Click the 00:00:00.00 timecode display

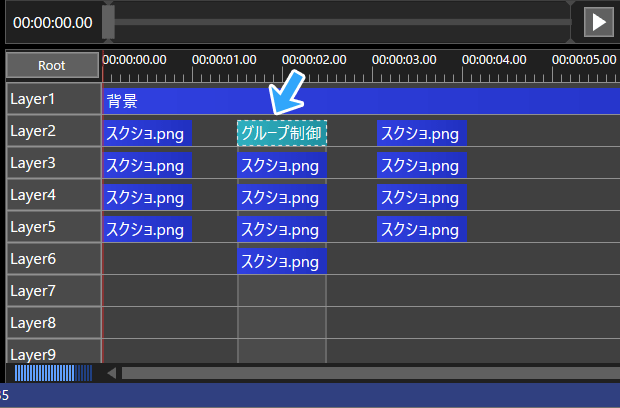(x=52, y=22)
